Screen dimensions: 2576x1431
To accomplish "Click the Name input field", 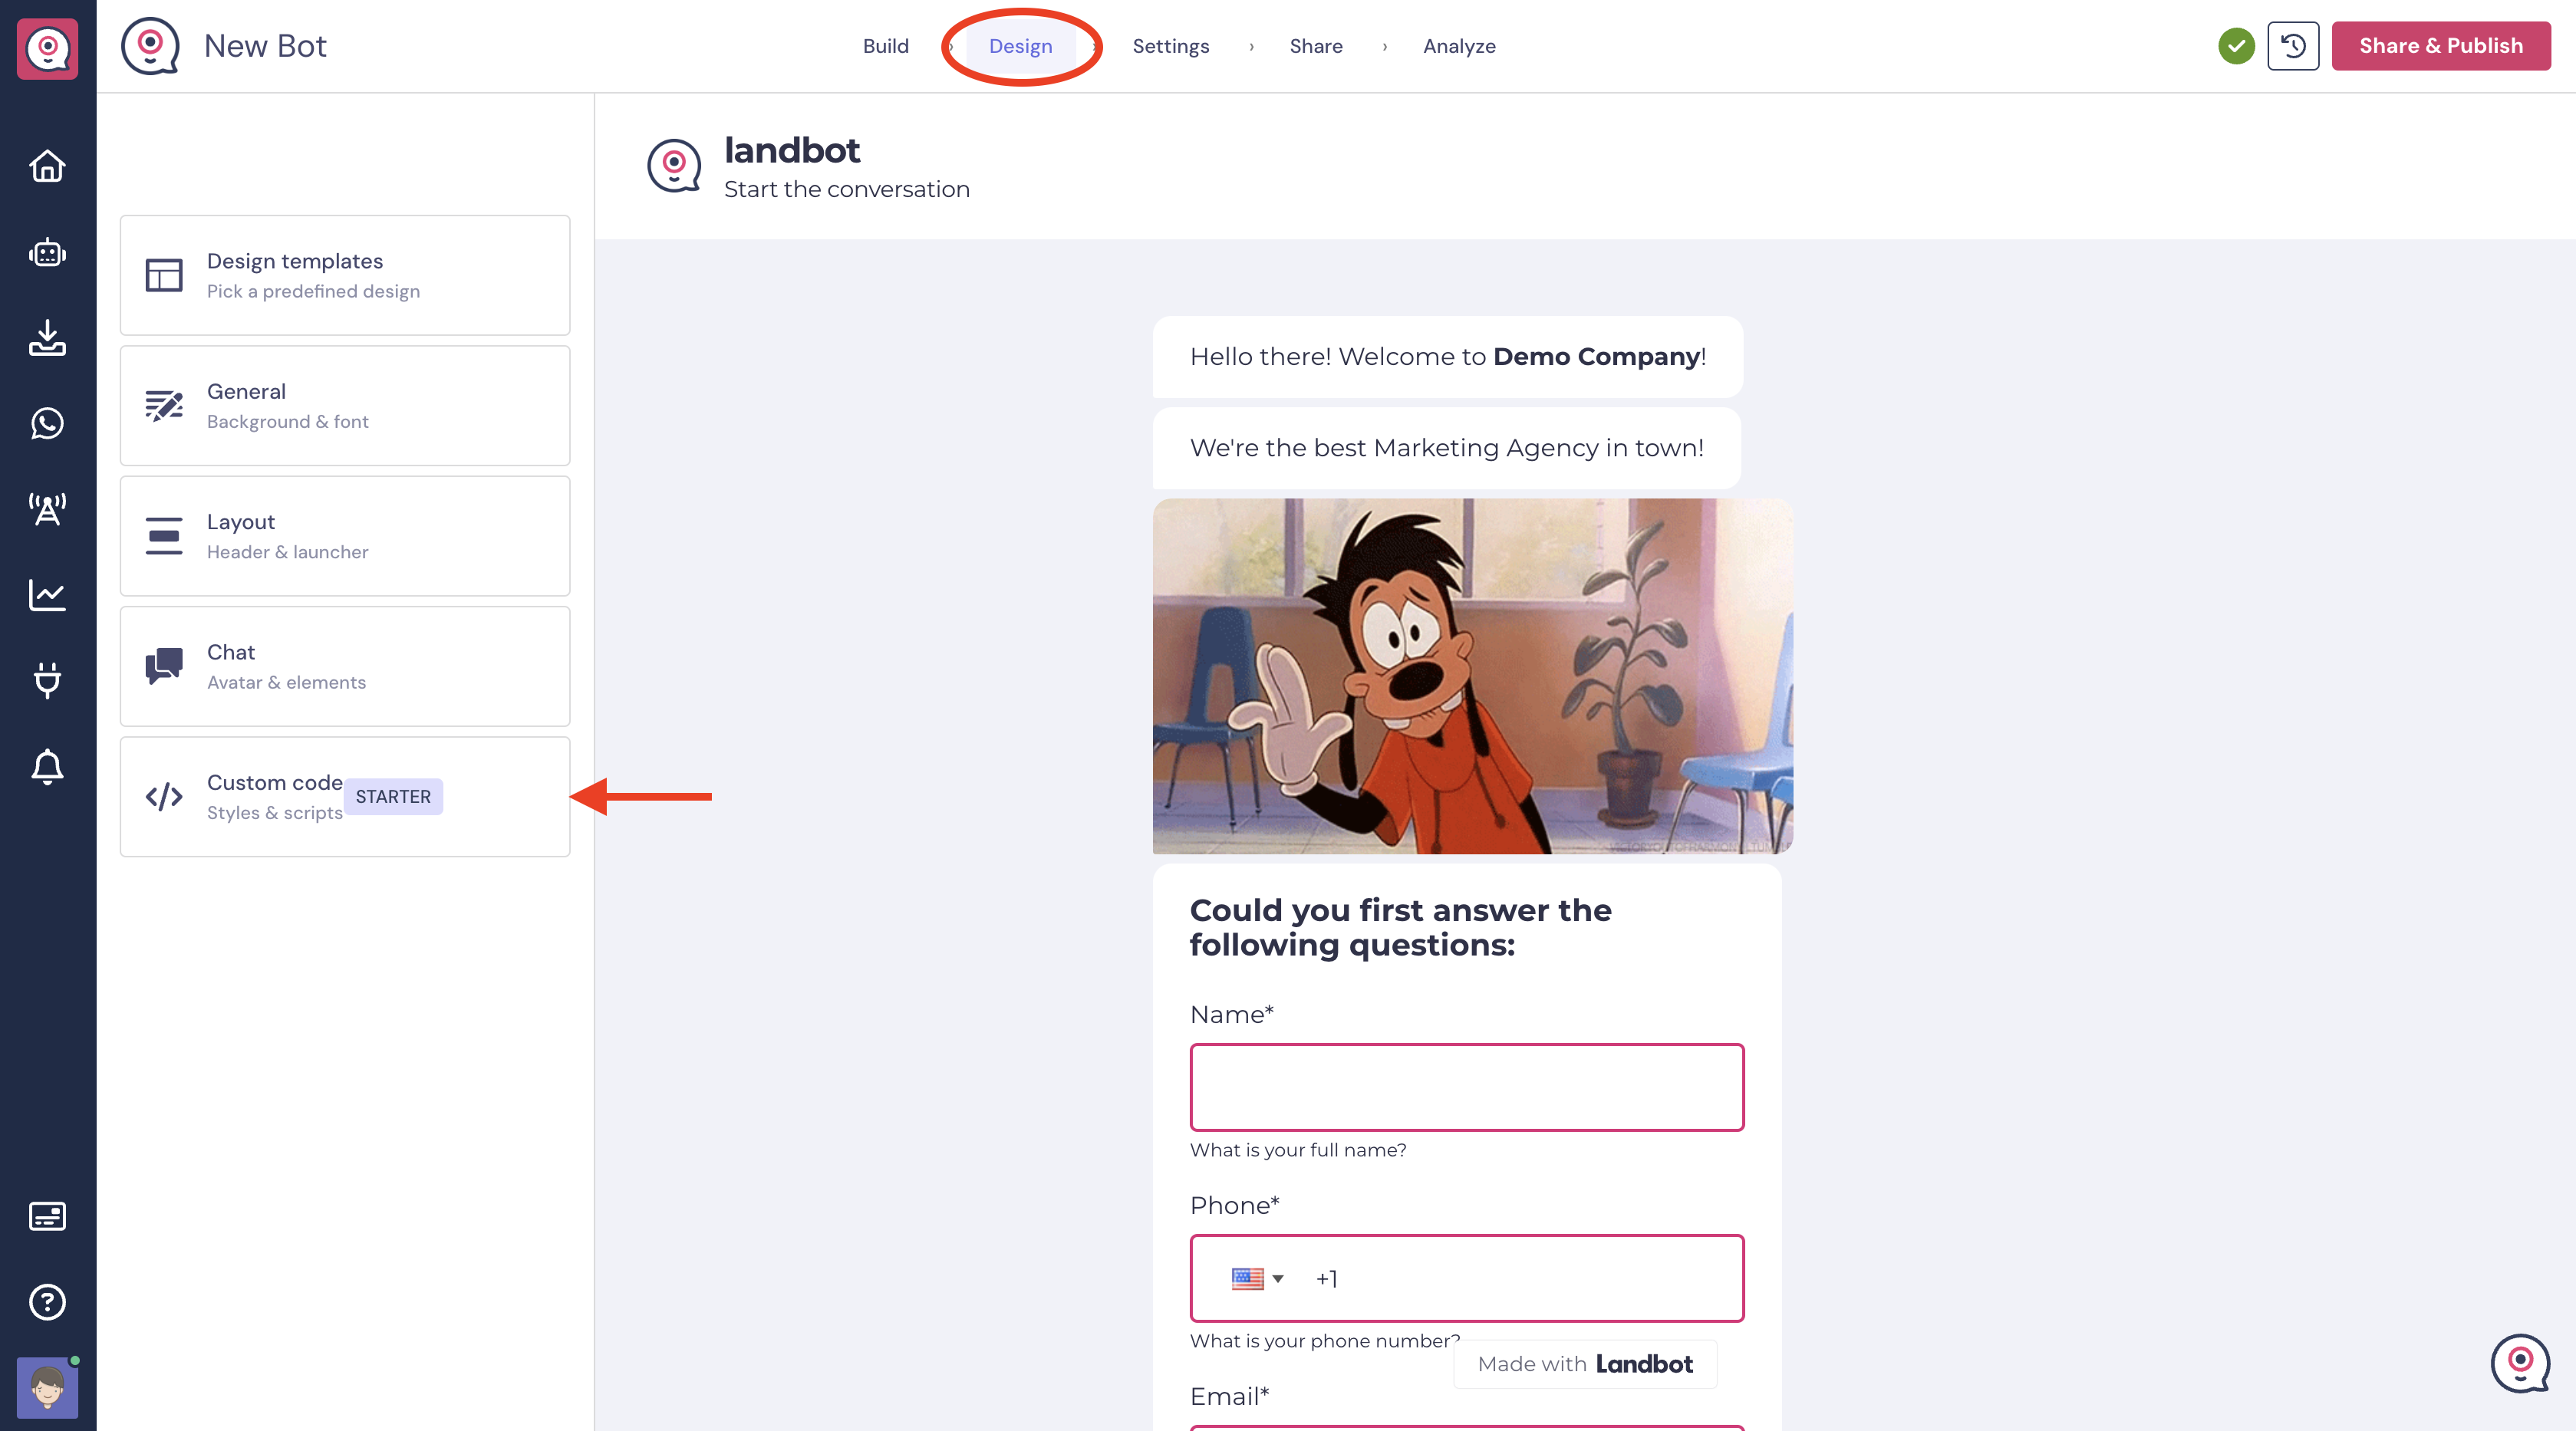I will (1466, 1087).
